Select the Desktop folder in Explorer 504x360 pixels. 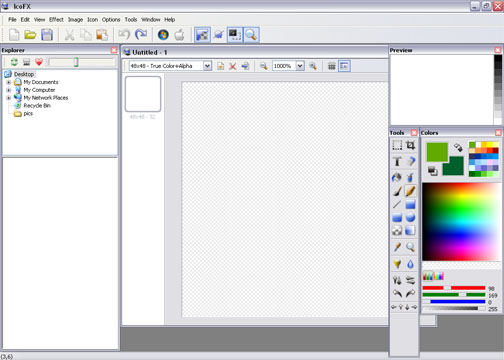pyautogui.click(x=24, y=74)
